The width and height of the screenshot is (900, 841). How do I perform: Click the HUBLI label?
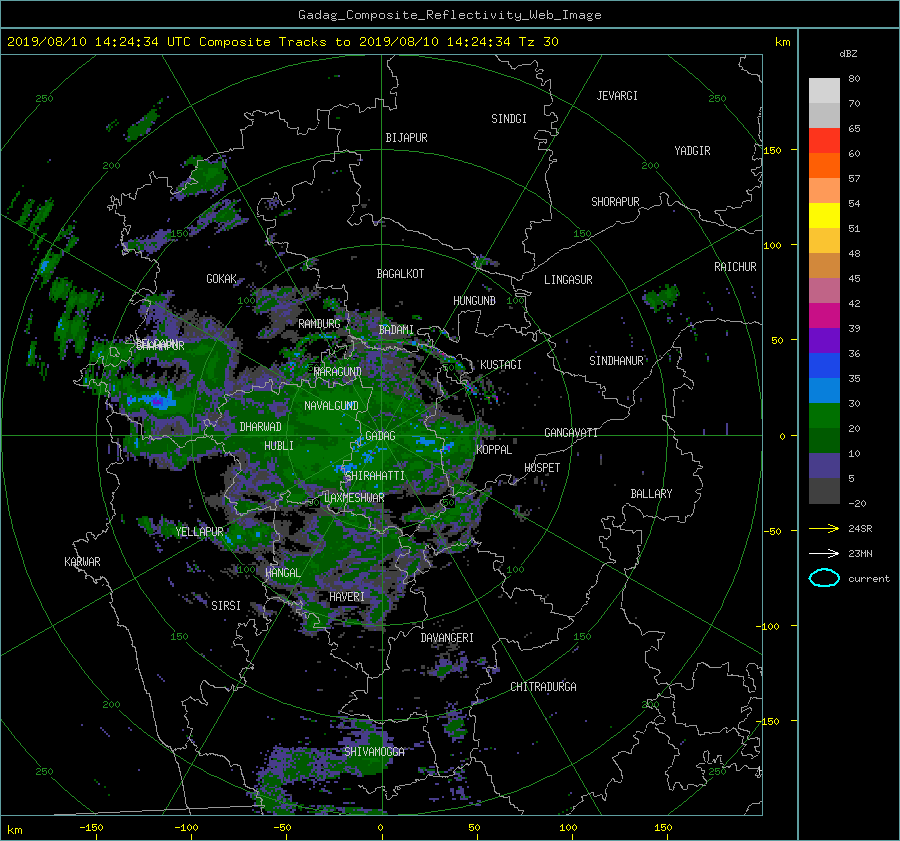[279, 446]
